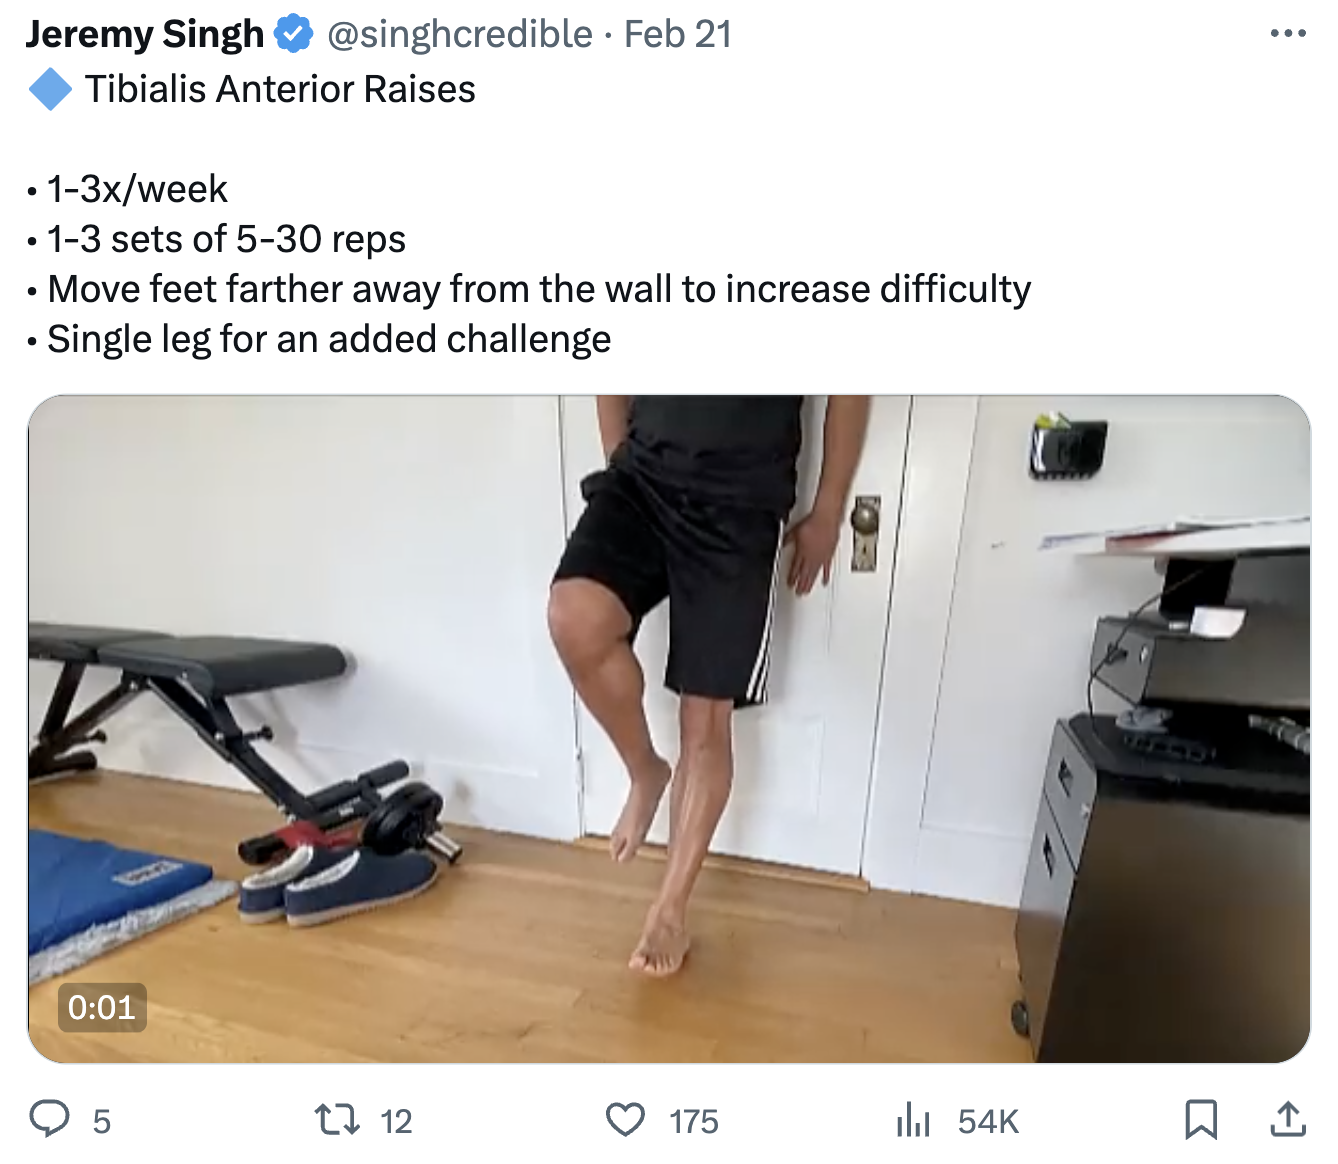Open the repost arrows menu
This screenshot has height=1164, width=1338.
(x=337, y=1119)
